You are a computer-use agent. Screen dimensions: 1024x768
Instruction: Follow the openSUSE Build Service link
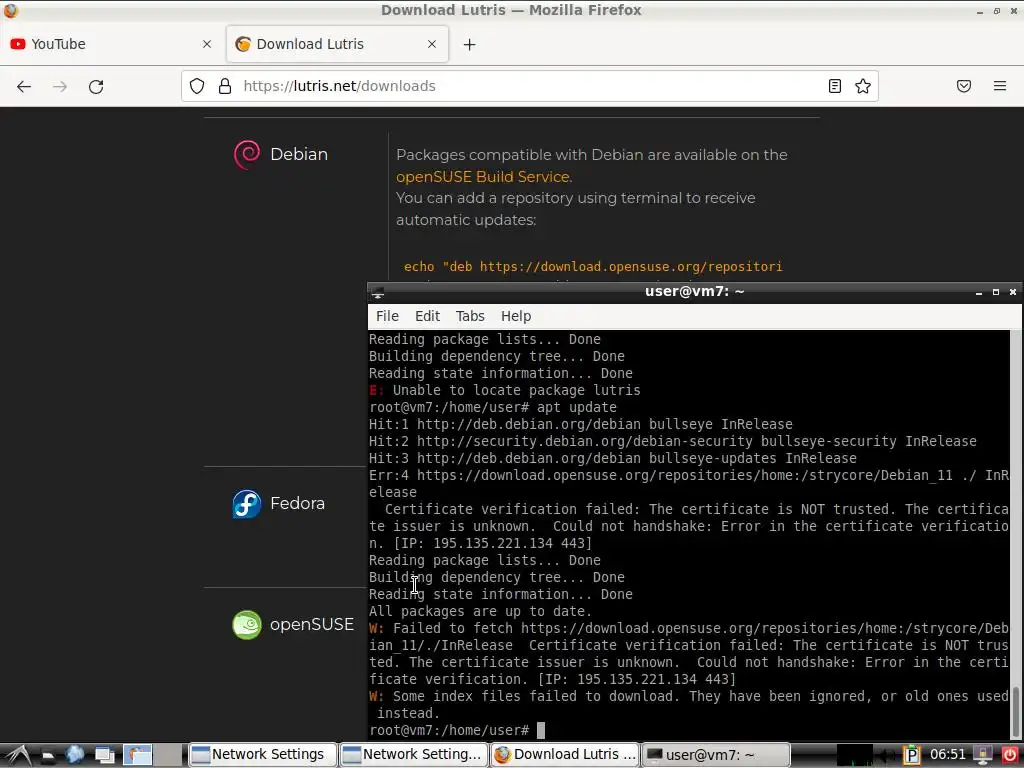pyautogui.click(x=483, y=177)
